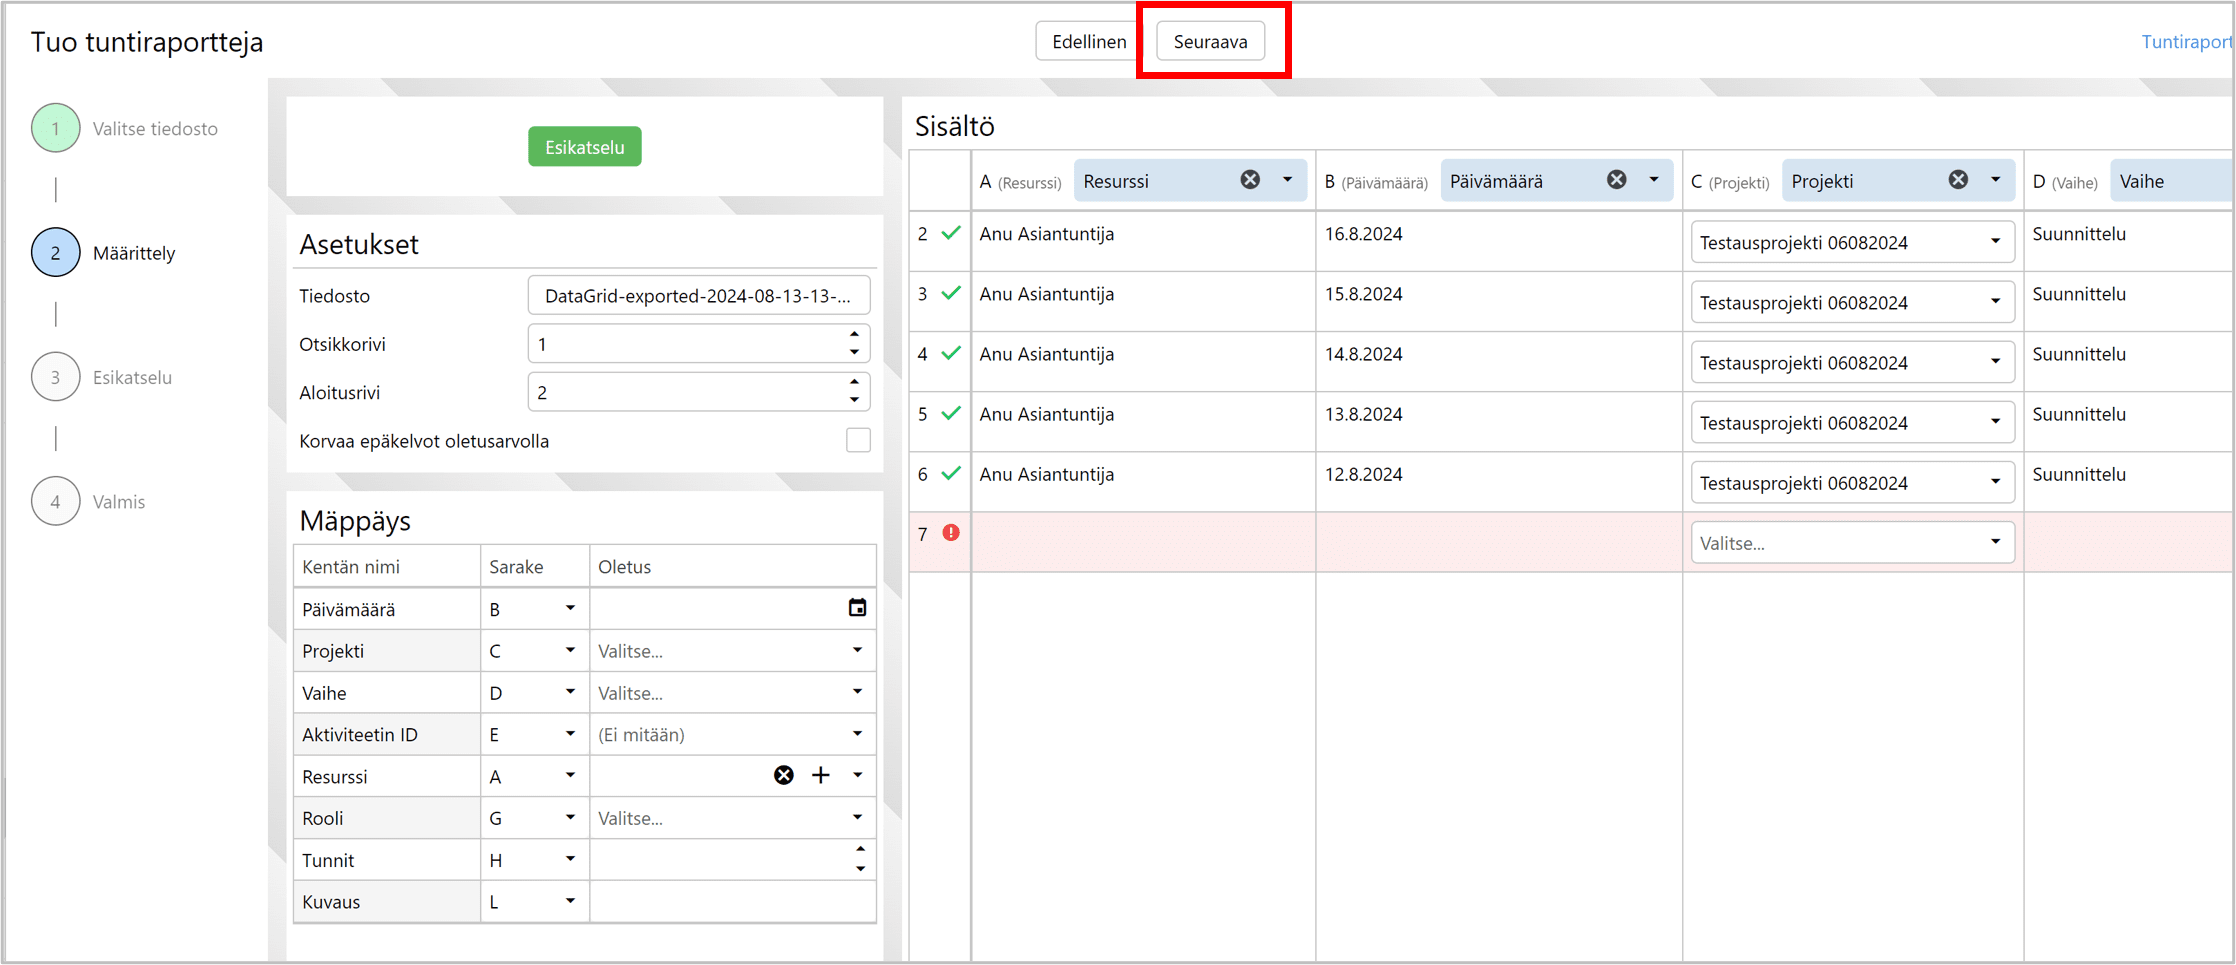The width and height of the screenshot is (2236, 965).
Task: Click the Tiedosto file name field
Action: pyautogui.click(x=698, y=296)
